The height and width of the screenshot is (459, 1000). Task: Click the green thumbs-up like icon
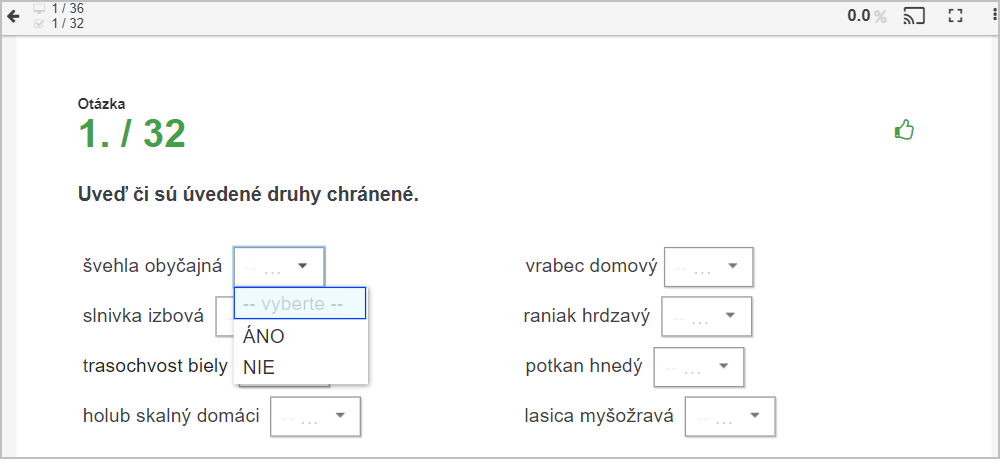tap(904, 131)
